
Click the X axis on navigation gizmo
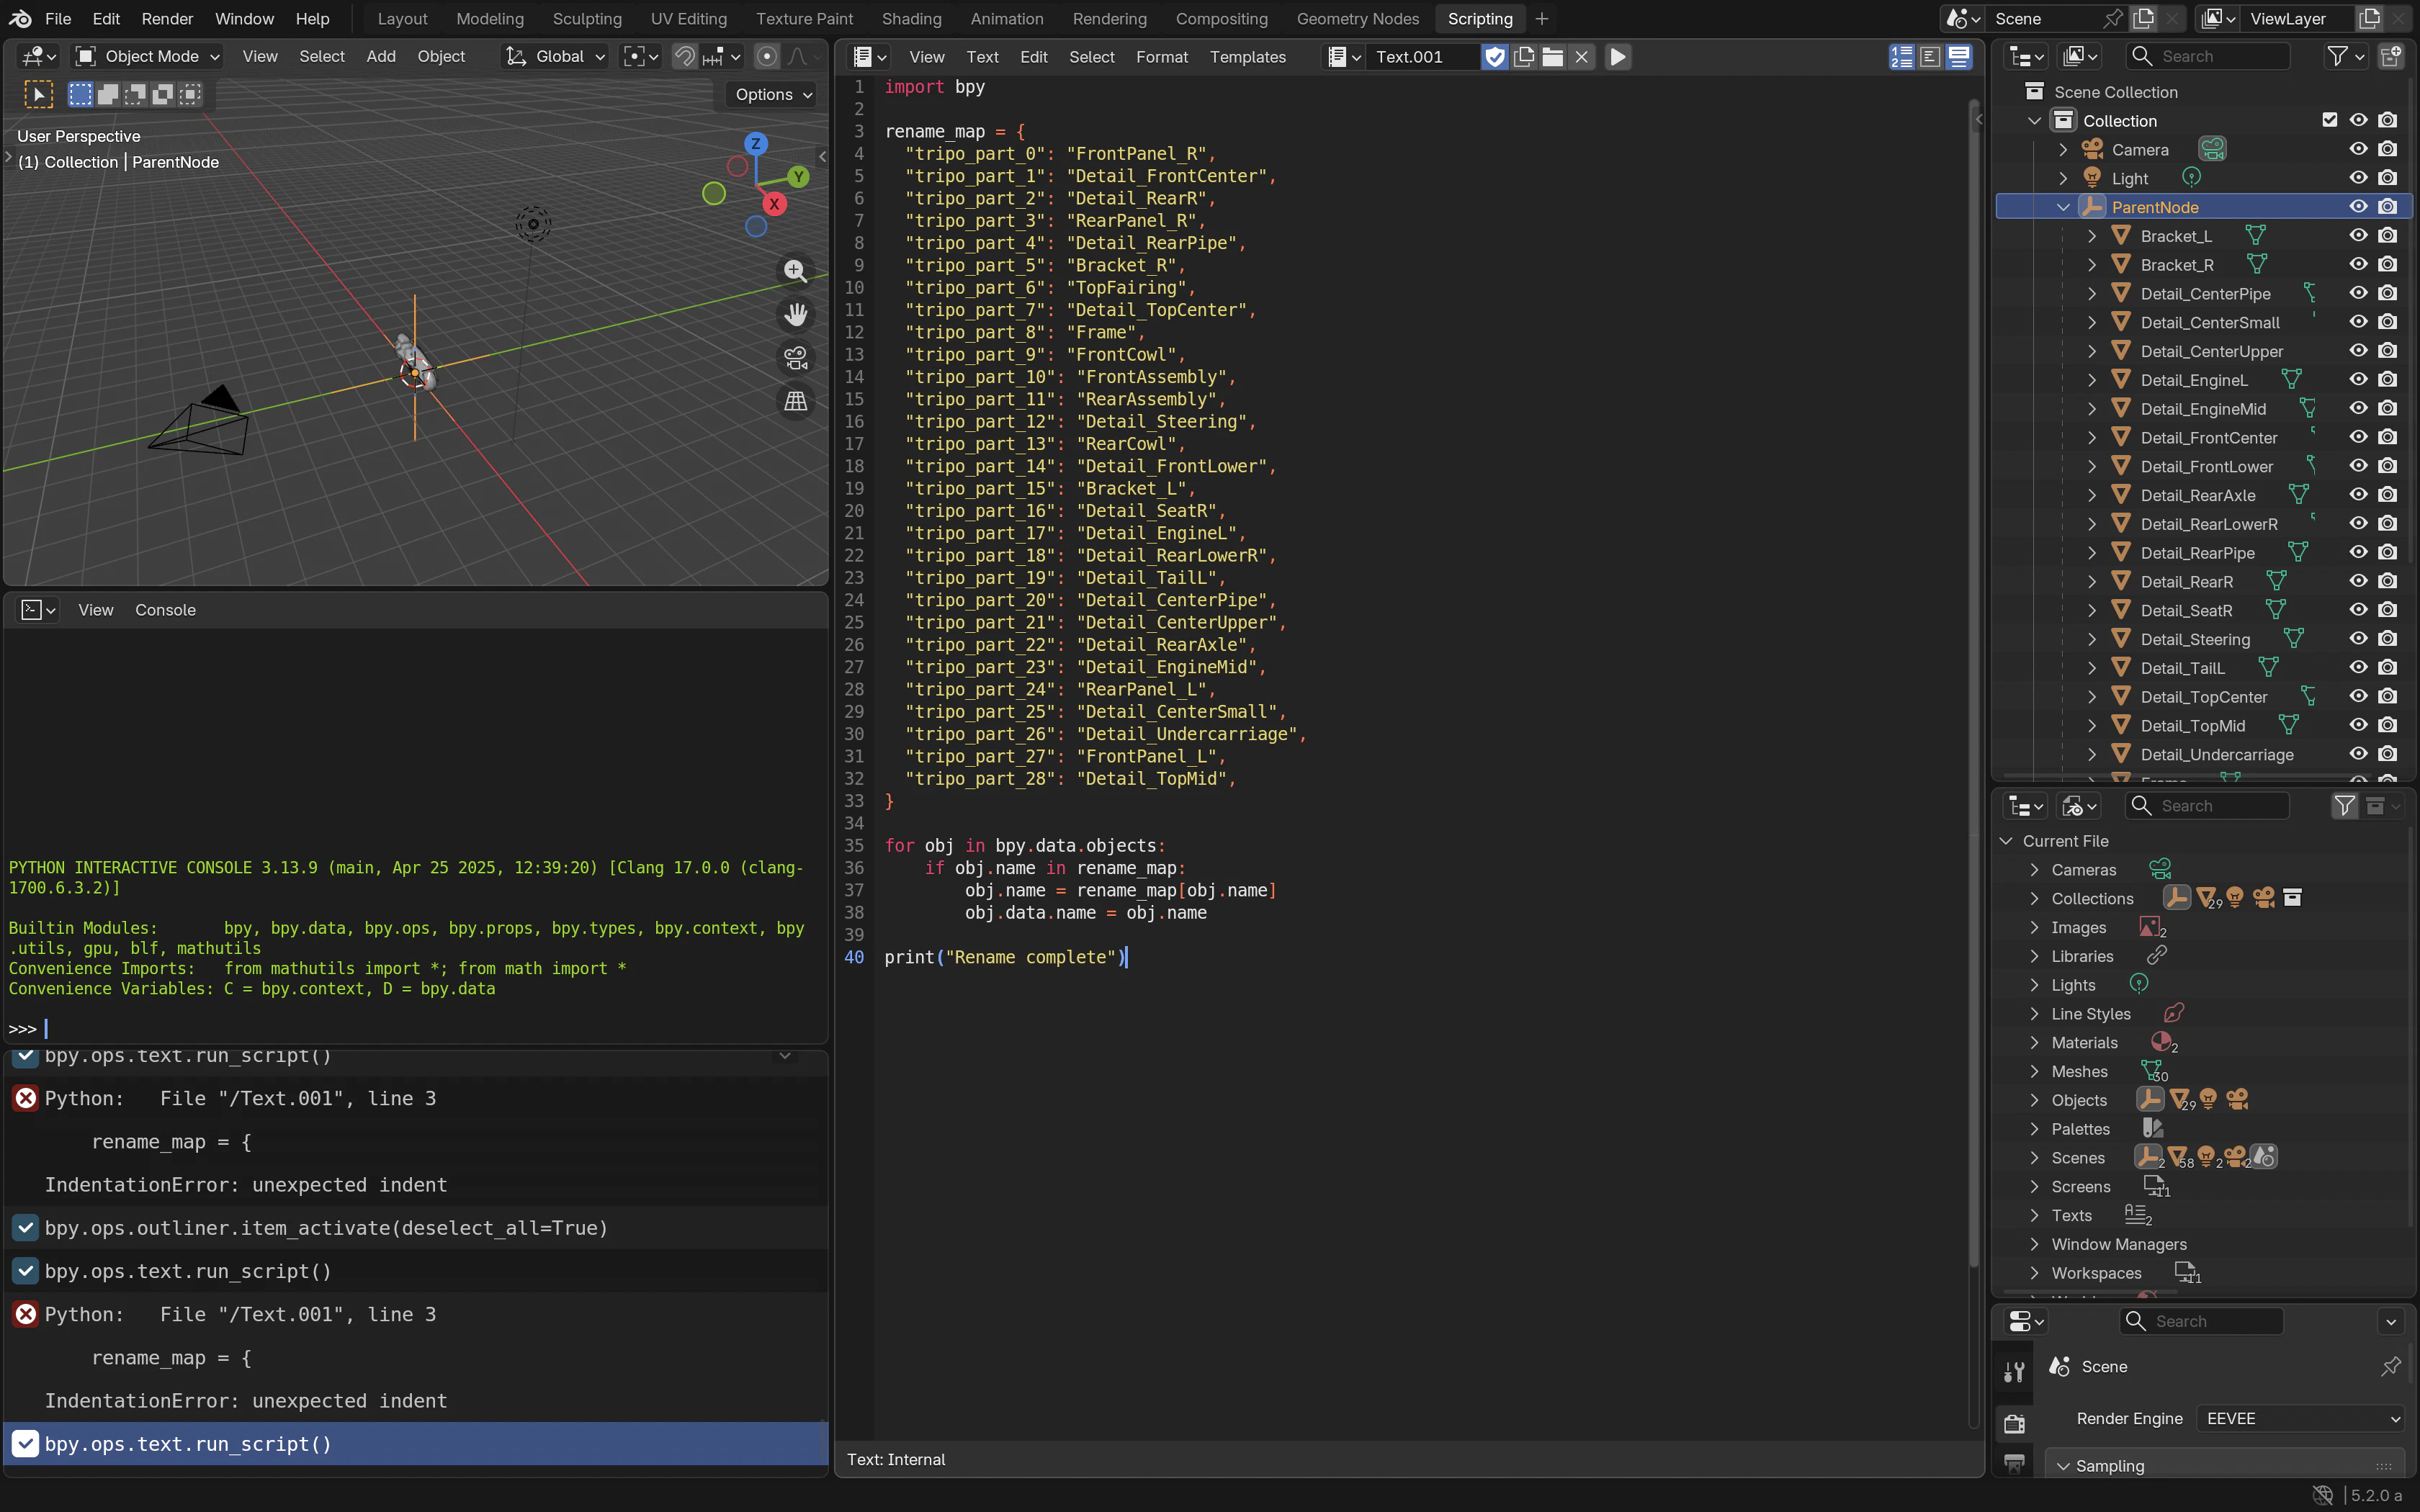pos(774,204)
